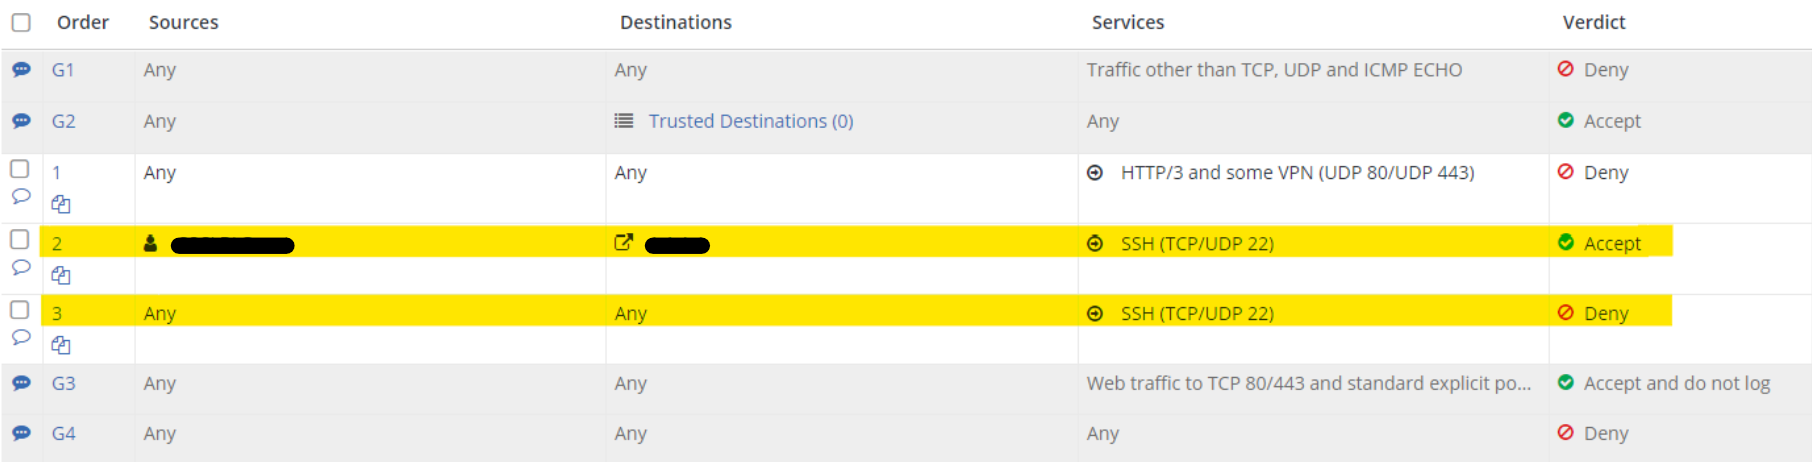Click the comment bubble icon for rule G4
The width and height of the screenshot is (1812, 462).
click(x=21, y=433)
